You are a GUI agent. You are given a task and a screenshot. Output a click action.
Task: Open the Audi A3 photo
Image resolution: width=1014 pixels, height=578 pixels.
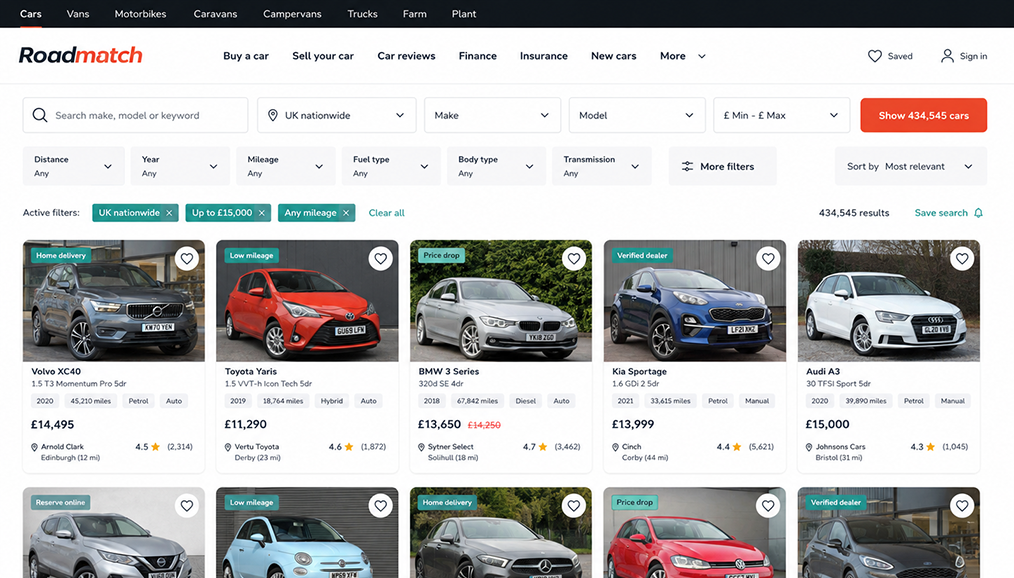(889, 301)
